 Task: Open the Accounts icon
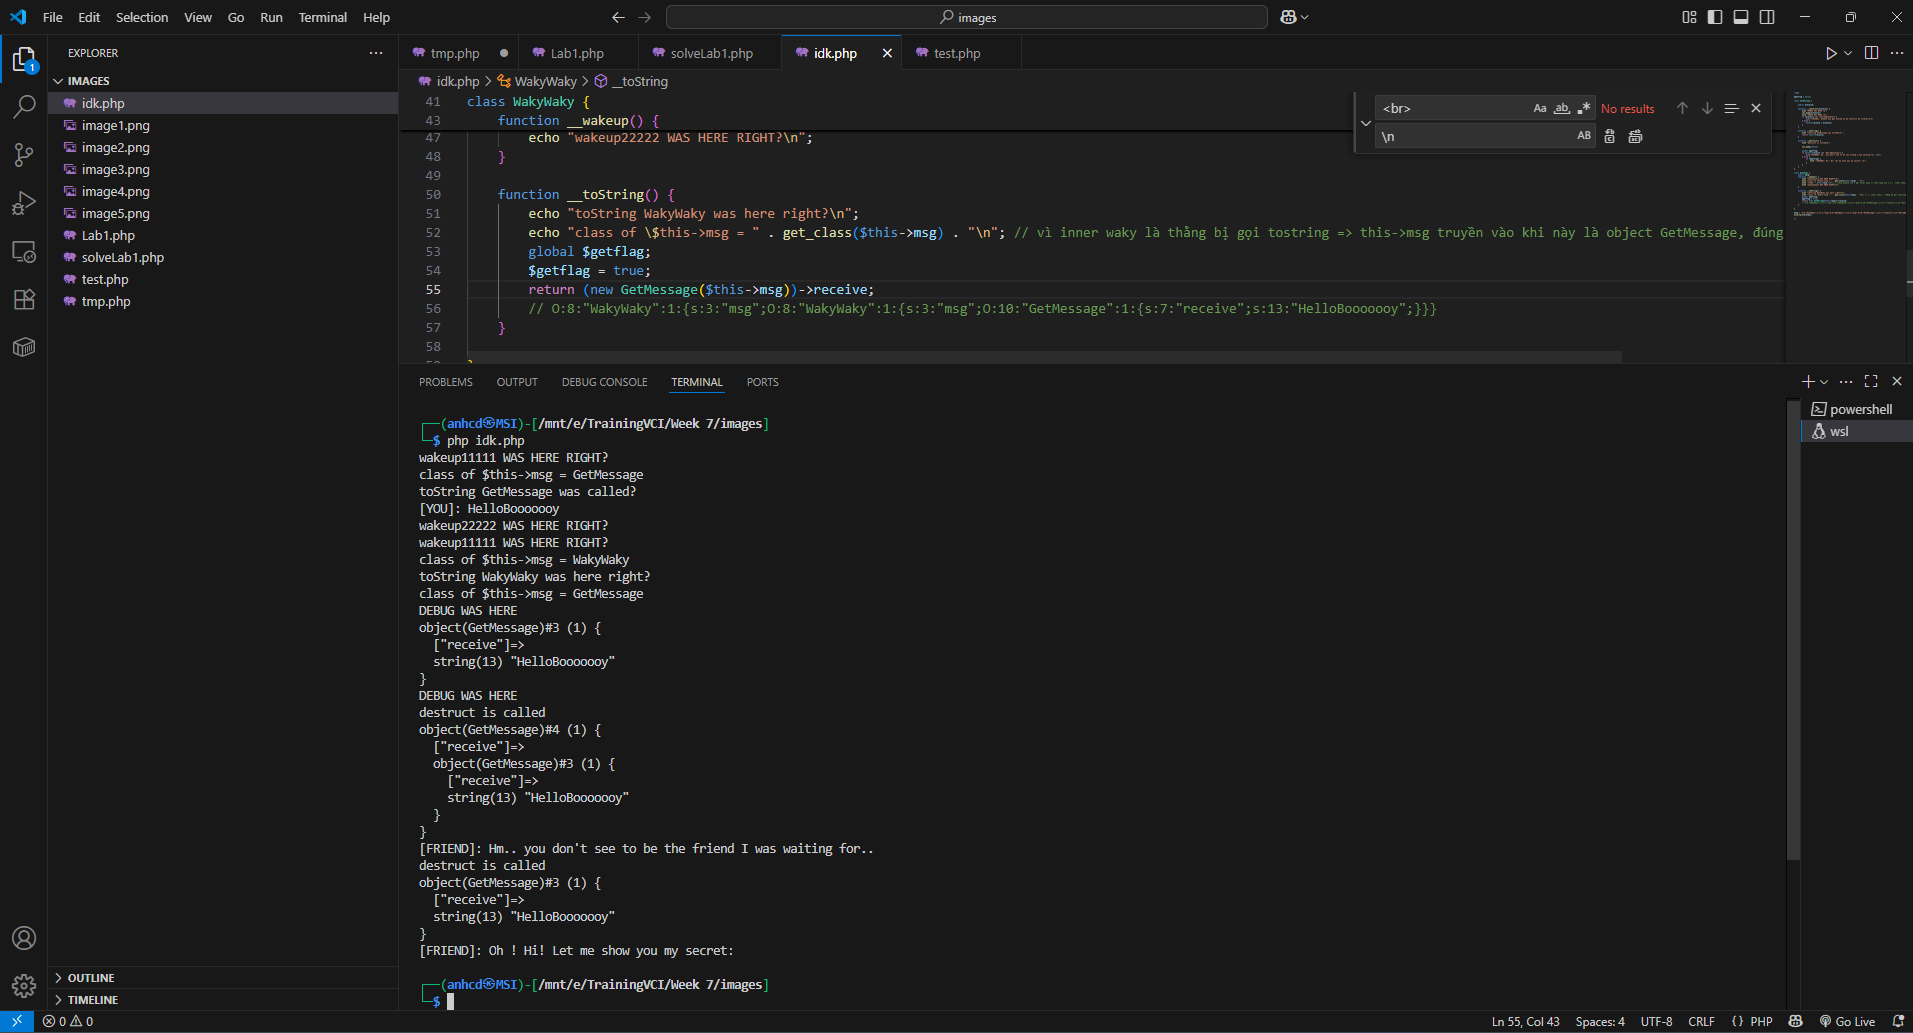24,938
